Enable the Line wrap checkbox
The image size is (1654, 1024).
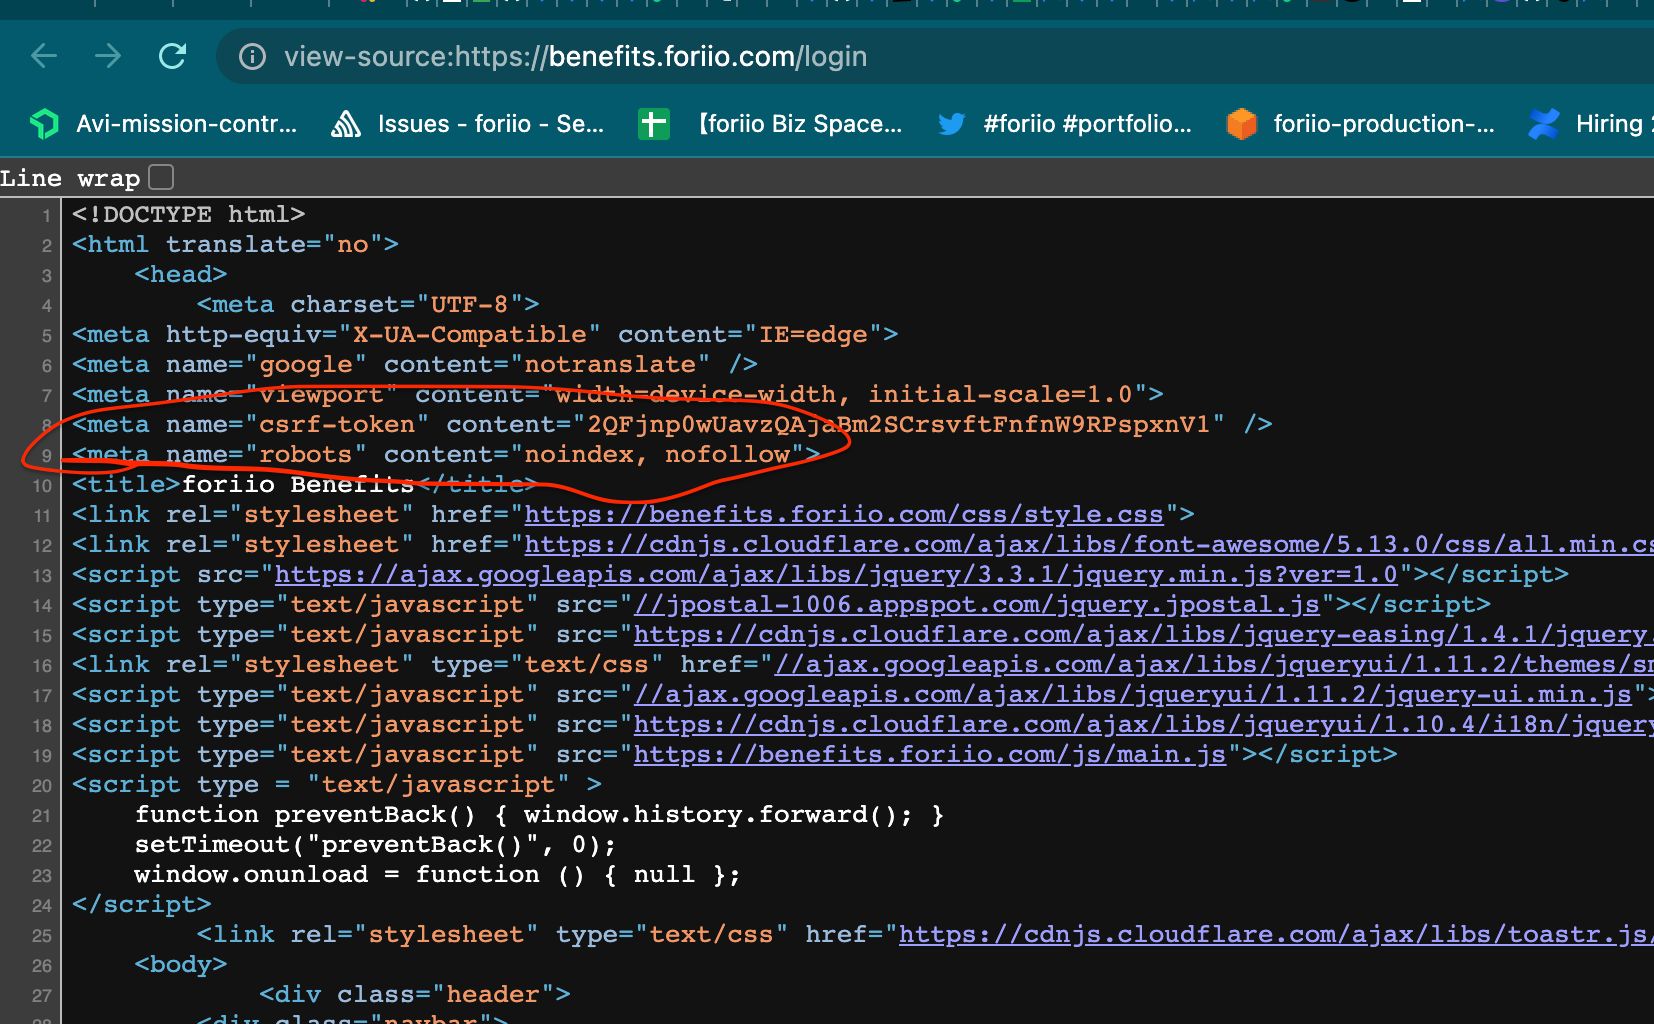point(161,178)
